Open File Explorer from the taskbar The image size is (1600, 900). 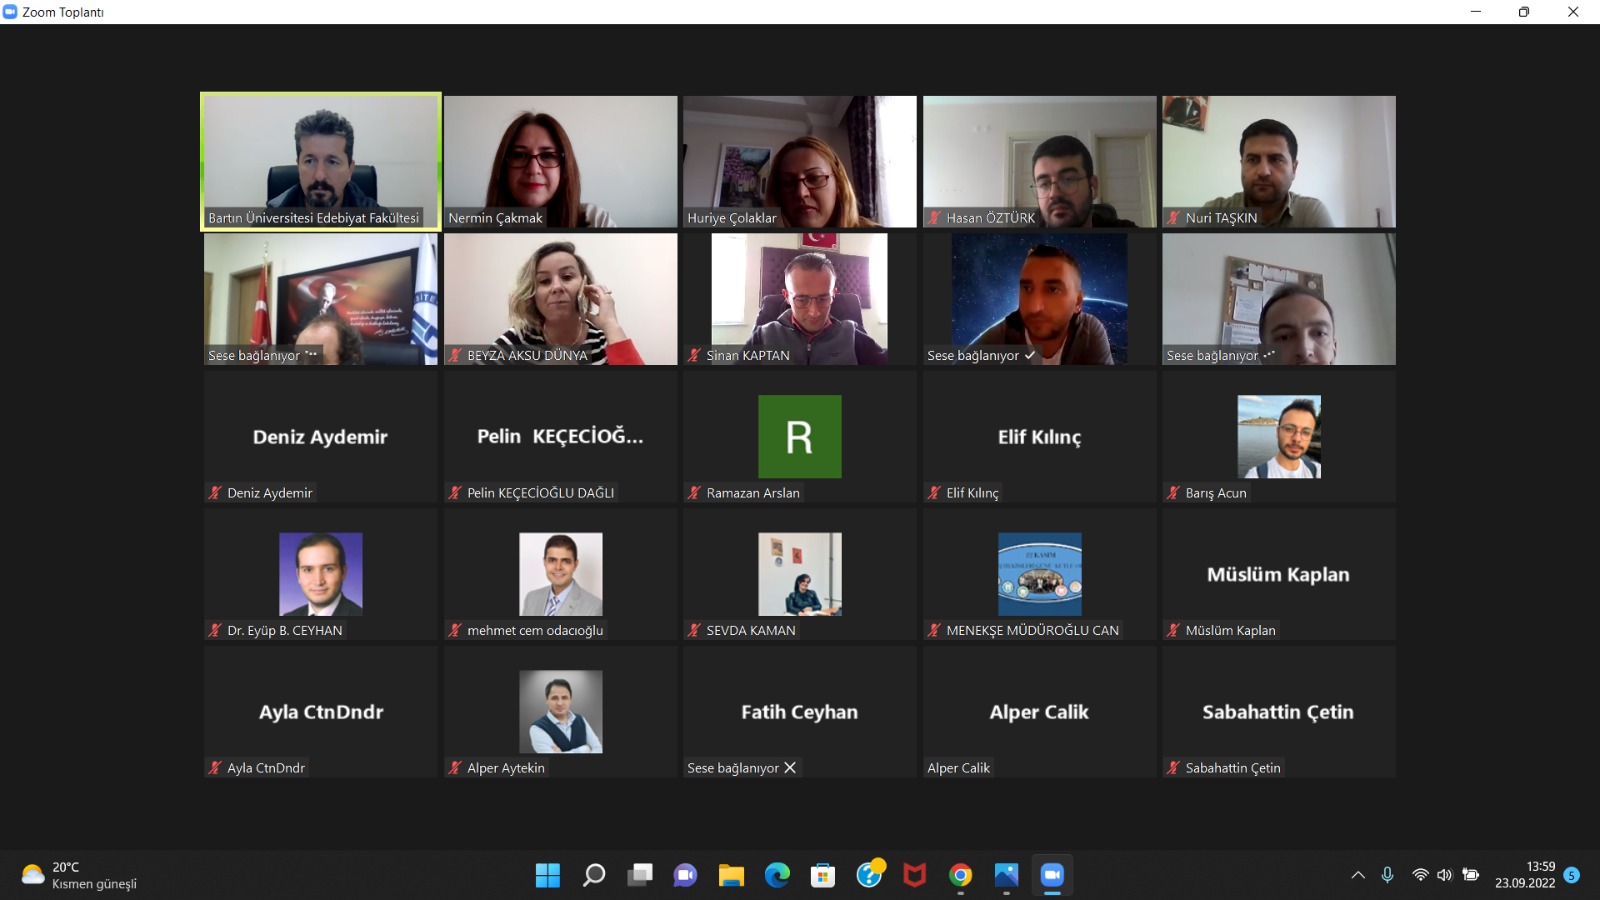(731, 875)
